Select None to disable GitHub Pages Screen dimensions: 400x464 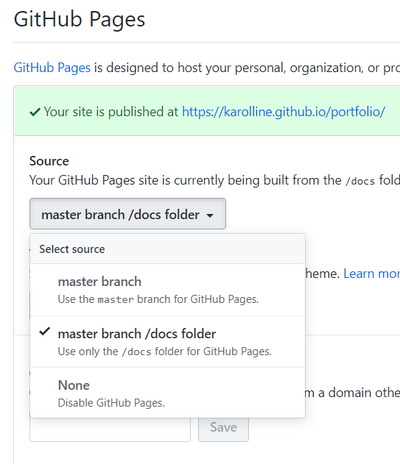[x=167, y=393]
